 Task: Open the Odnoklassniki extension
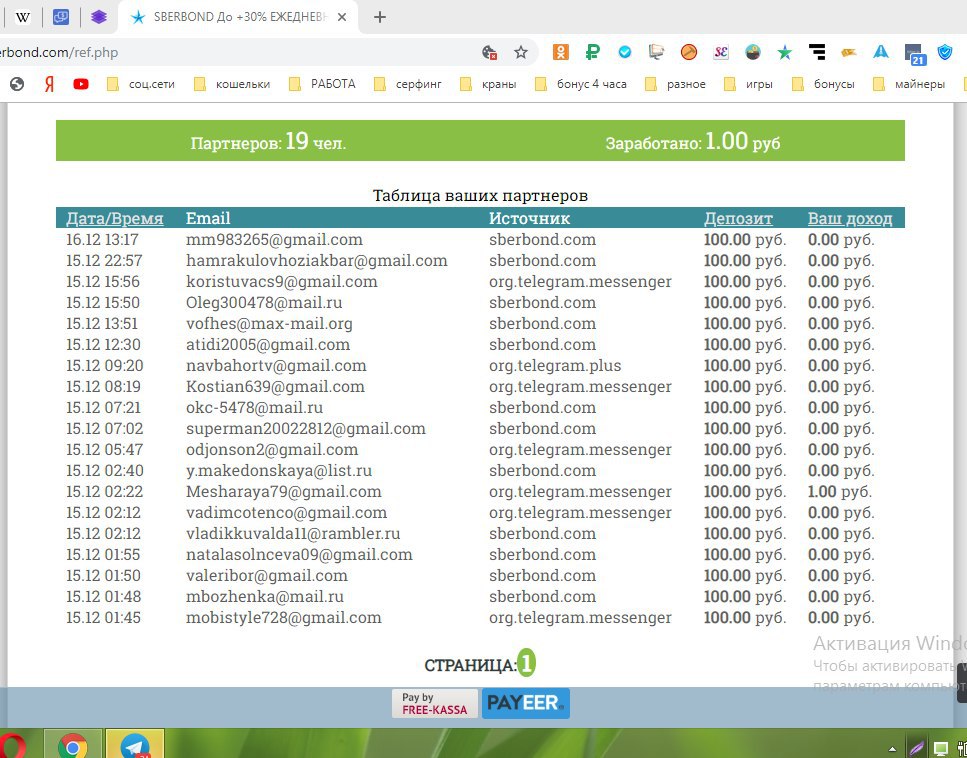pos(561,52)
